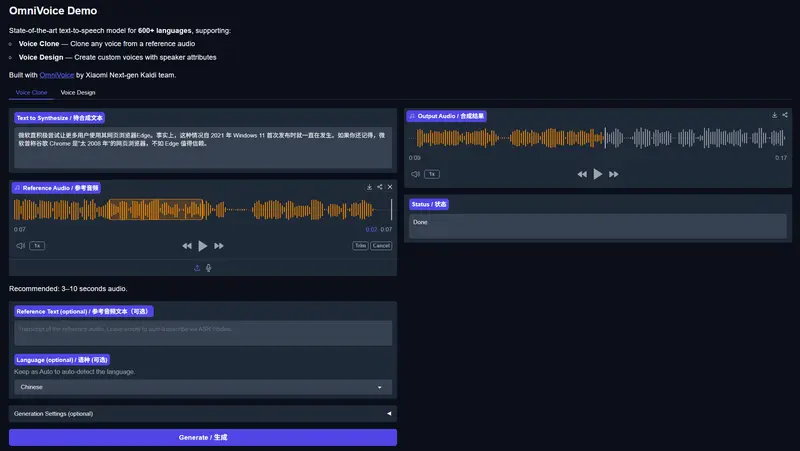
Task: Adjust volume of output audio
Action: pyautogui.click(x=415, y=174)
